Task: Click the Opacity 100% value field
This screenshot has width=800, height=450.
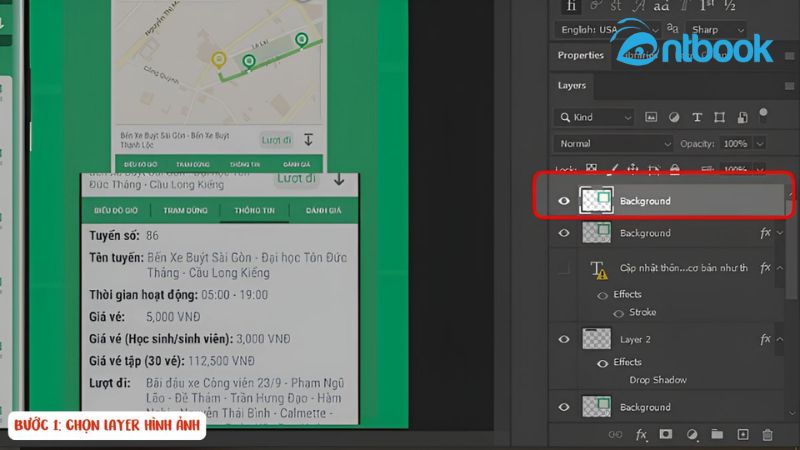Action: pos(735,144)
